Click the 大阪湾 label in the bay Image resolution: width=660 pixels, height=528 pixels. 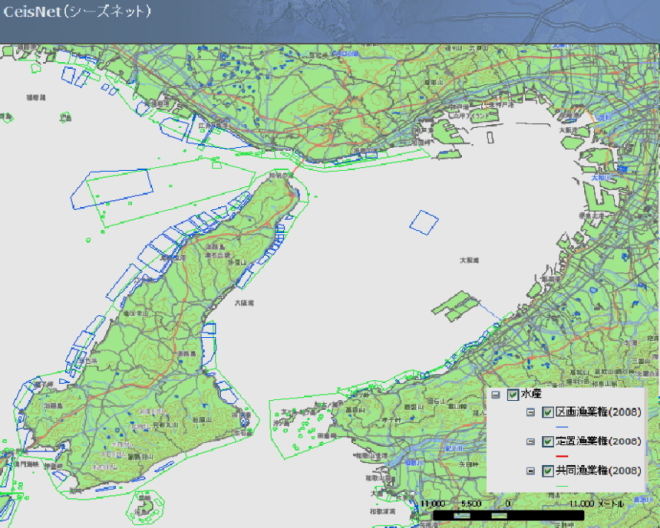click(469, 259)
